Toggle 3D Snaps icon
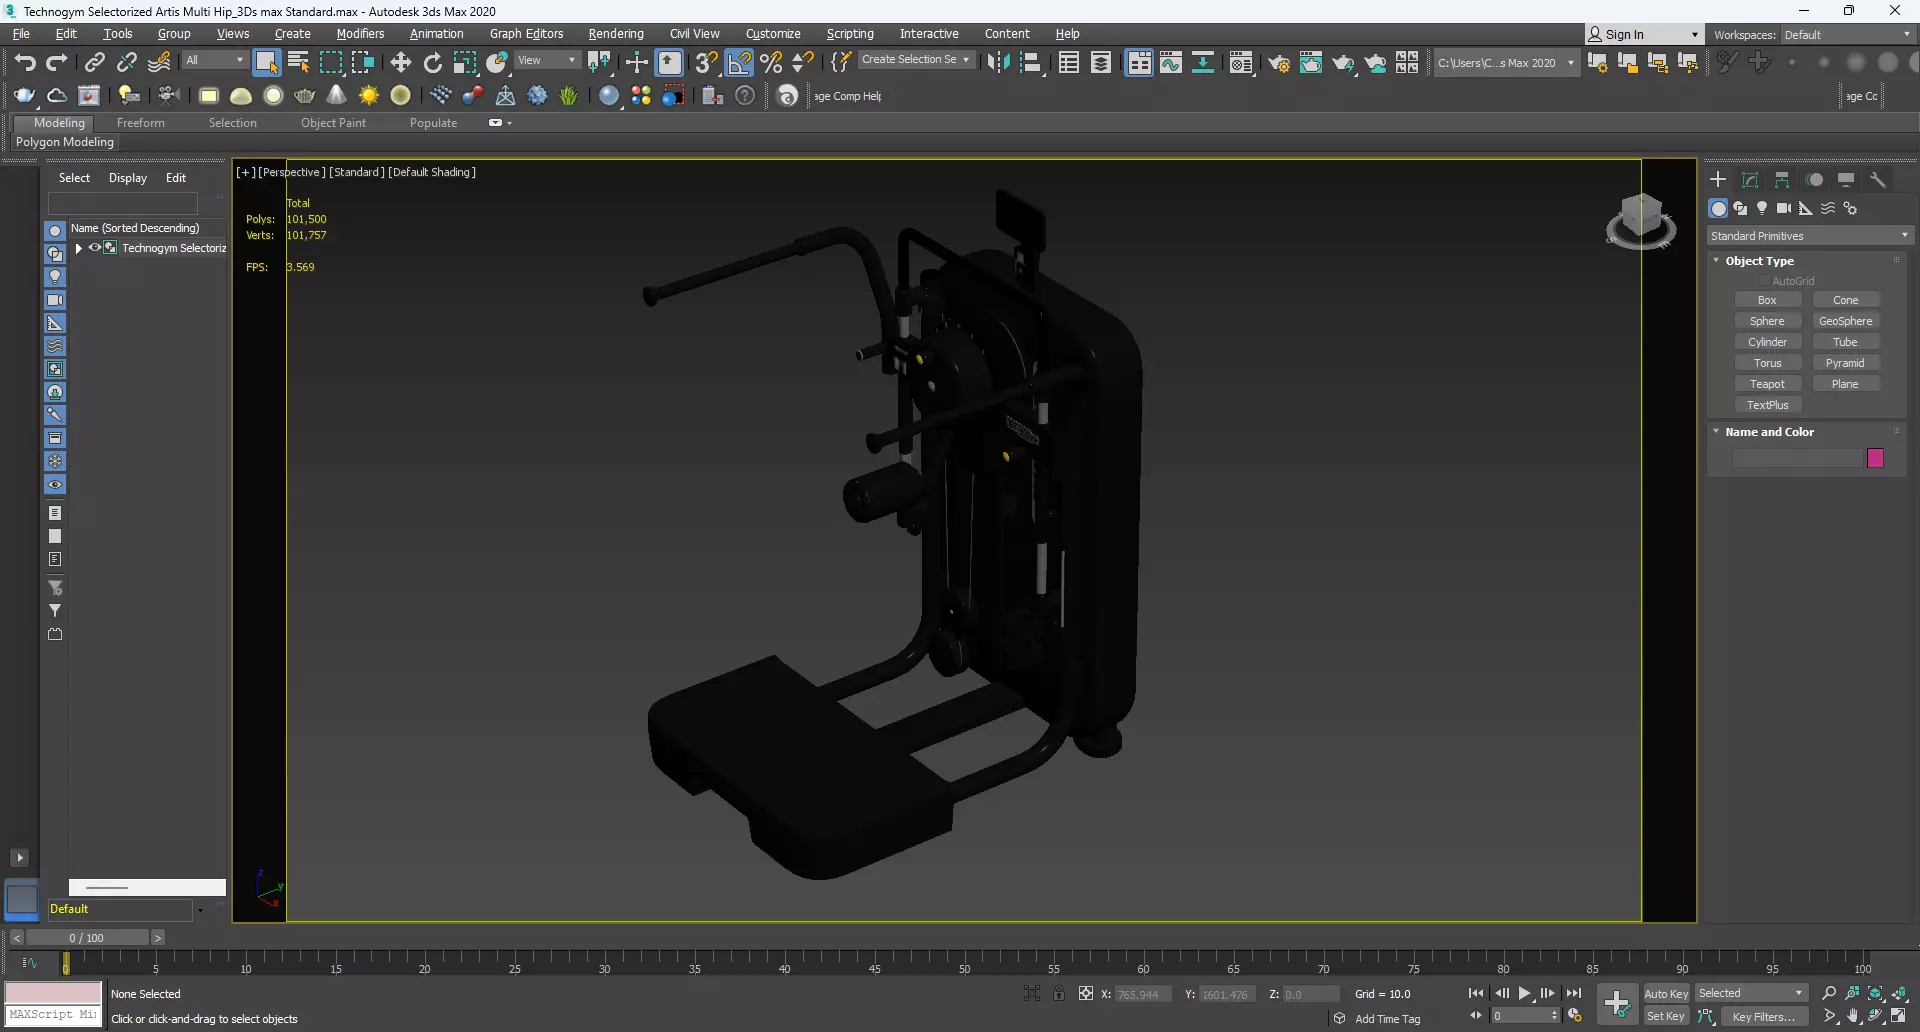Viewport: 1920px width, 1032px height. coord(706,62)
